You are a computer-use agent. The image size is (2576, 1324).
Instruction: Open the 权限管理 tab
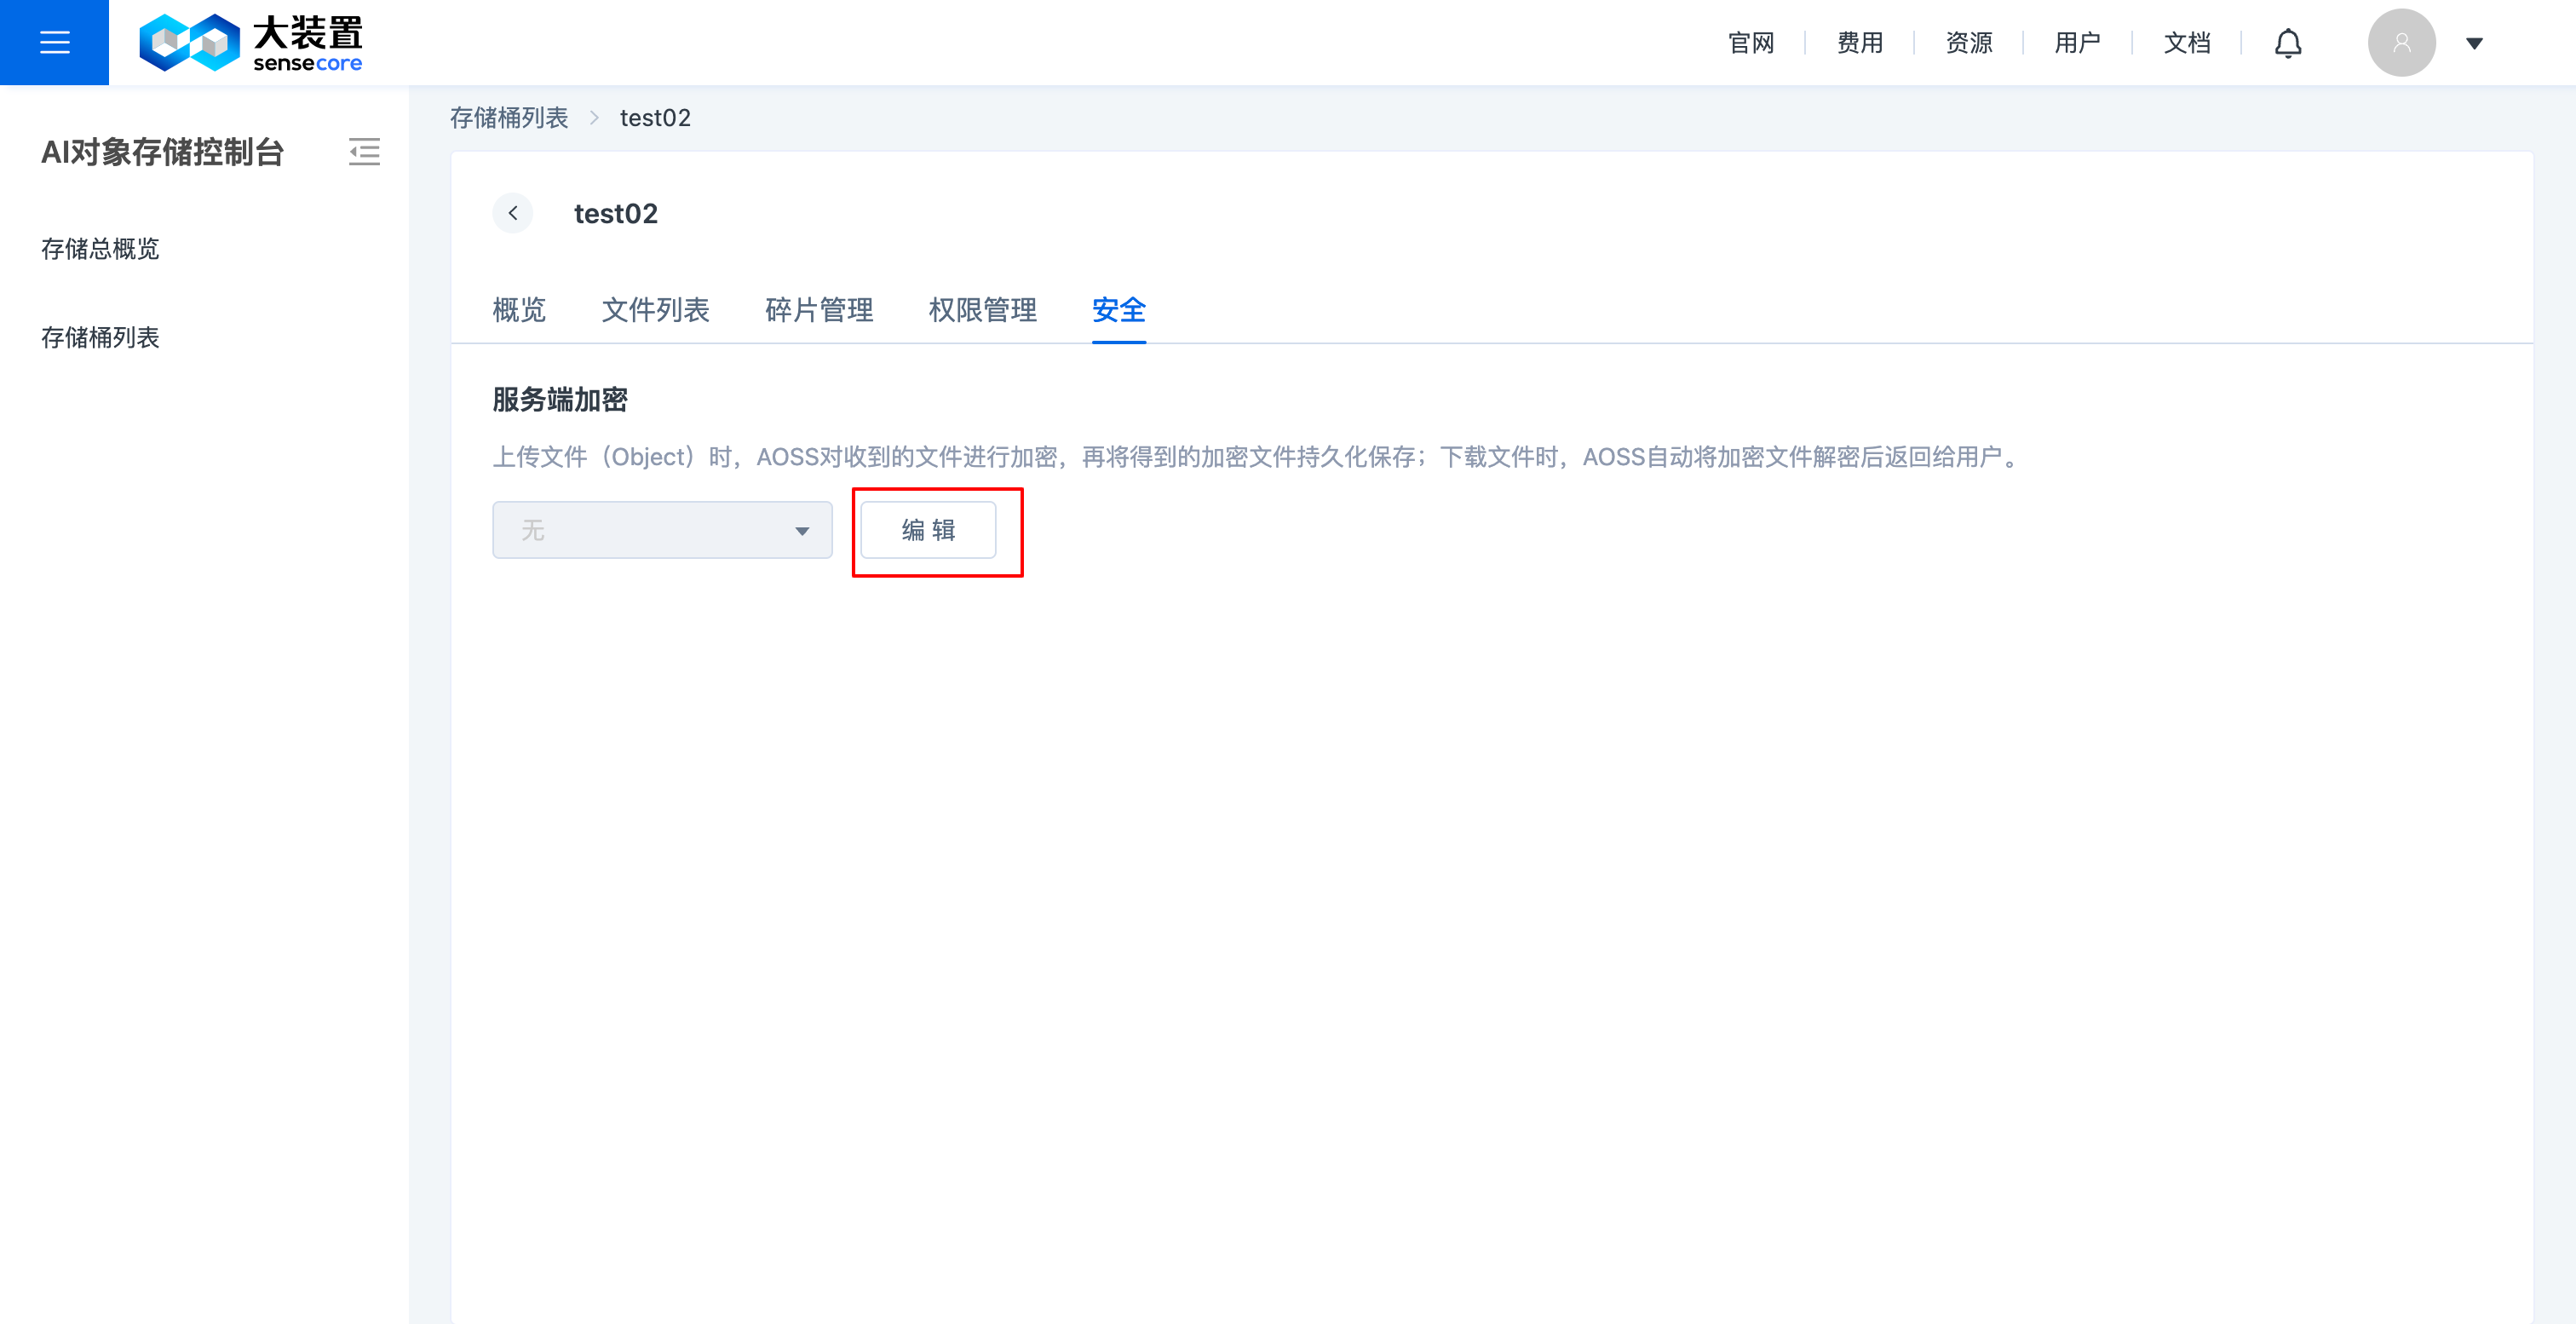[982, 310]
